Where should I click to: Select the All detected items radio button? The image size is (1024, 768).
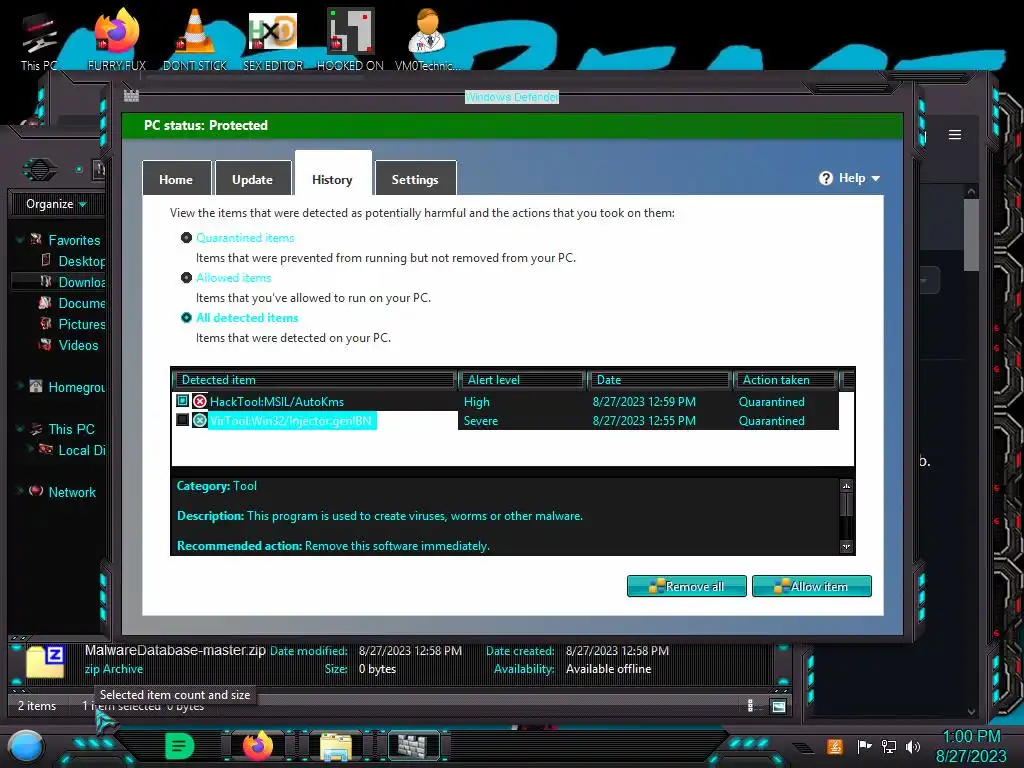tap(186, 317)
